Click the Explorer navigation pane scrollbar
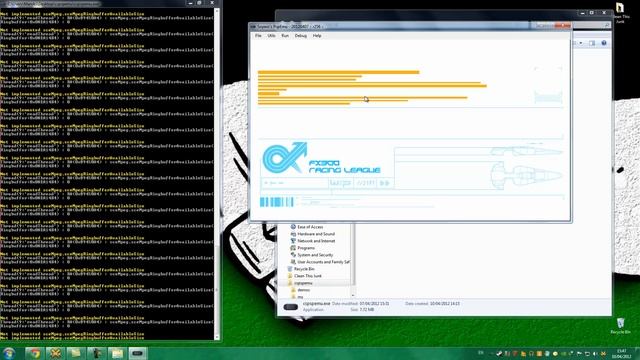 click(353, 260)
